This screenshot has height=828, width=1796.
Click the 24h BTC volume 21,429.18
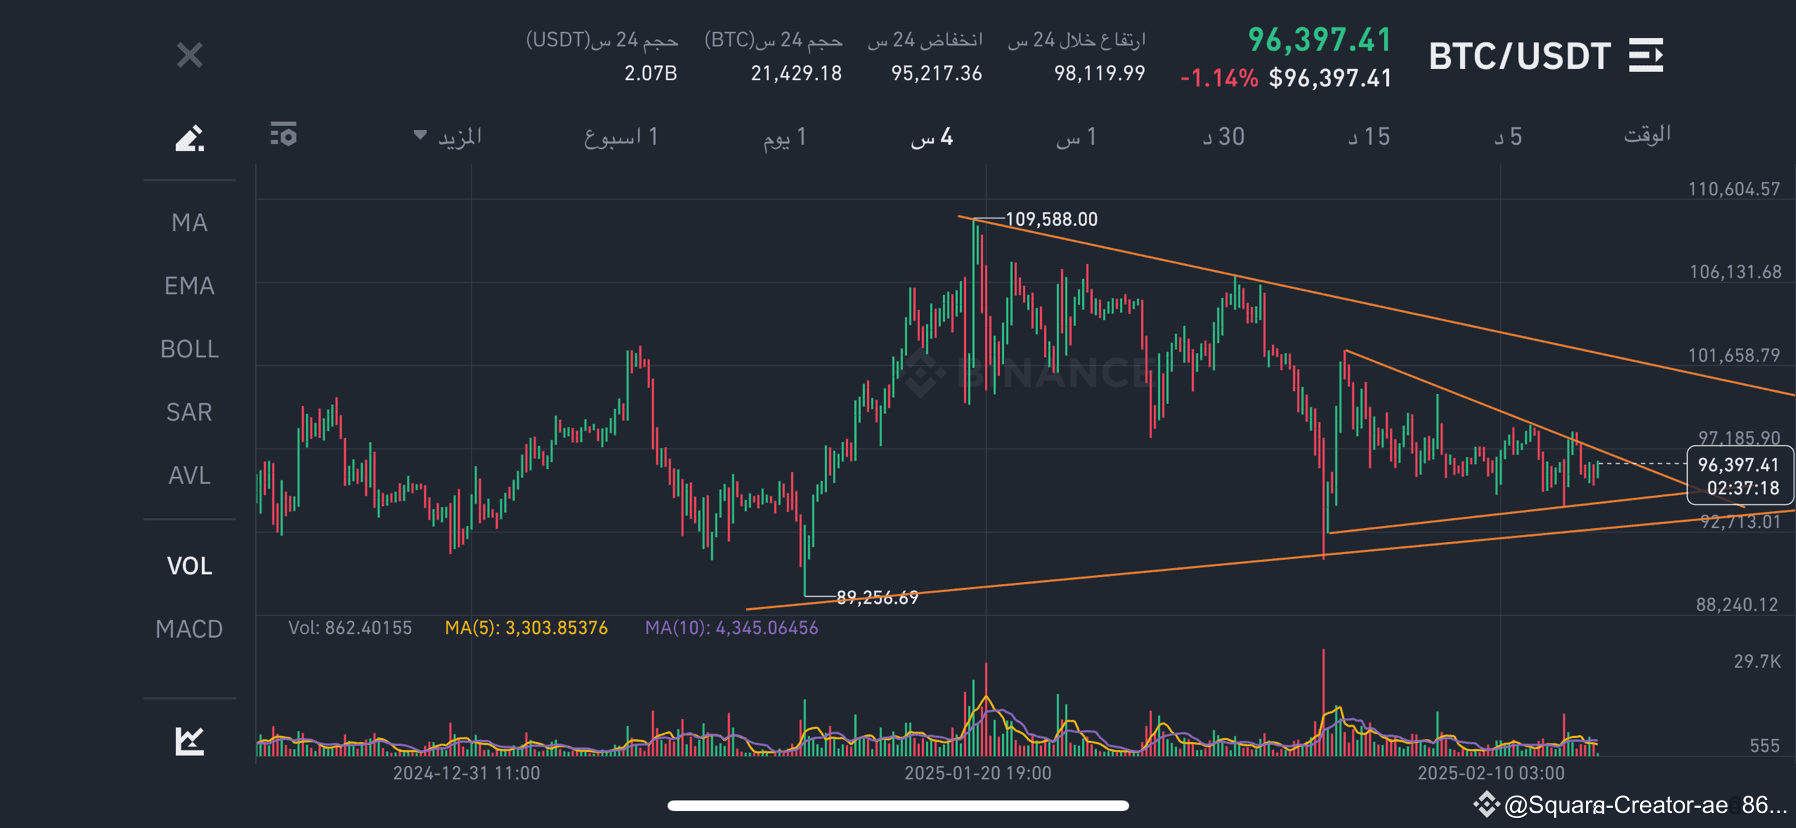point(797,73)
